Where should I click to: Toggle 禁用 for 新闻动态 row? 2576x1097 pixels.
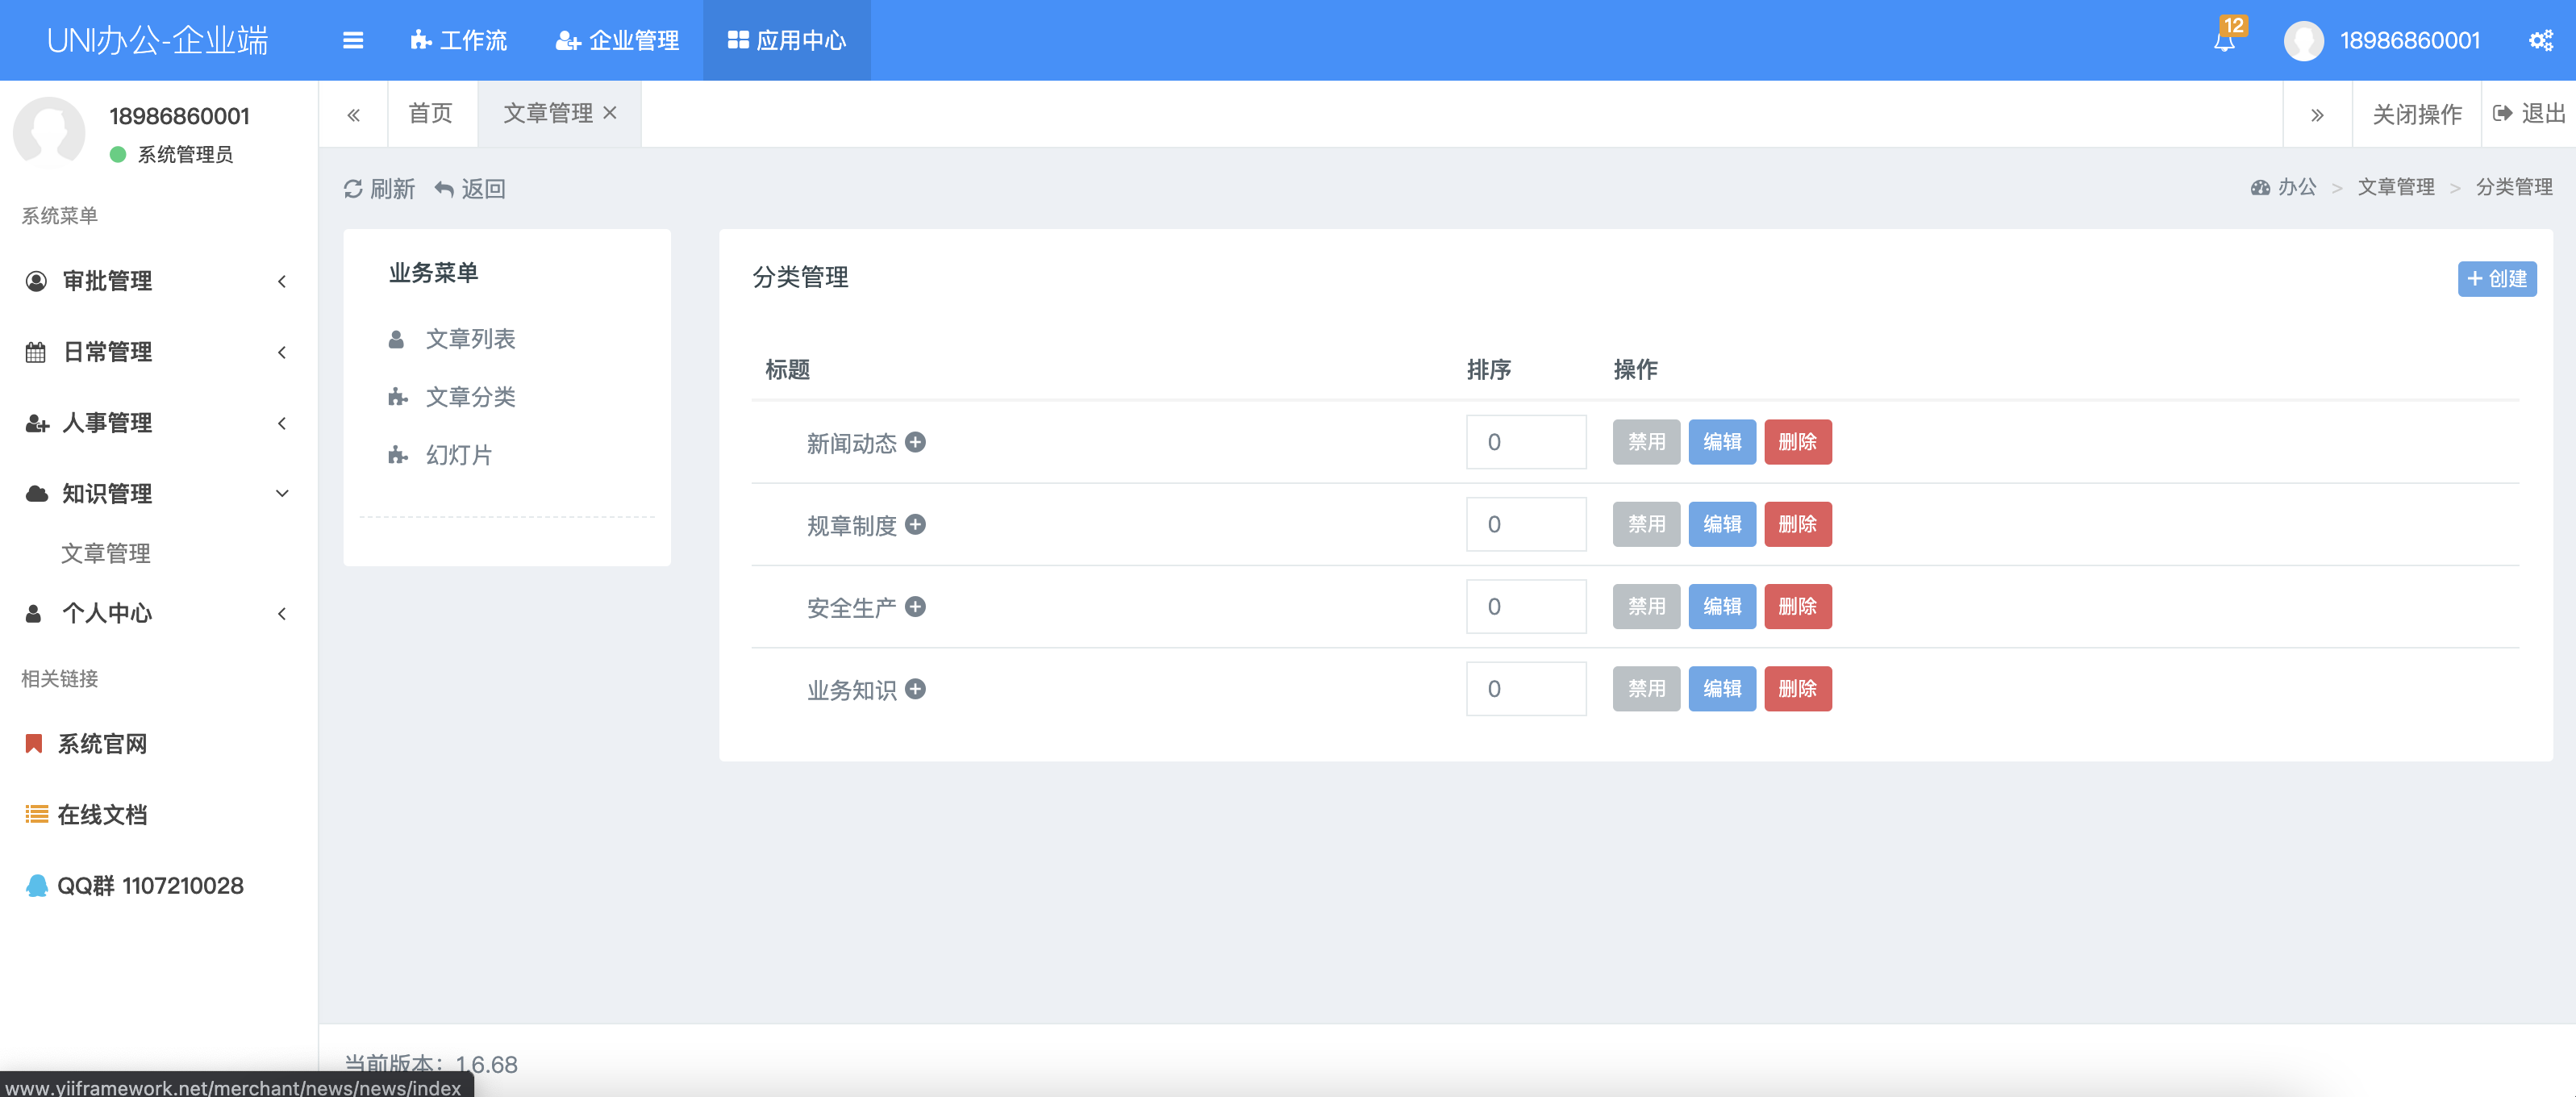click(1645, 442)
